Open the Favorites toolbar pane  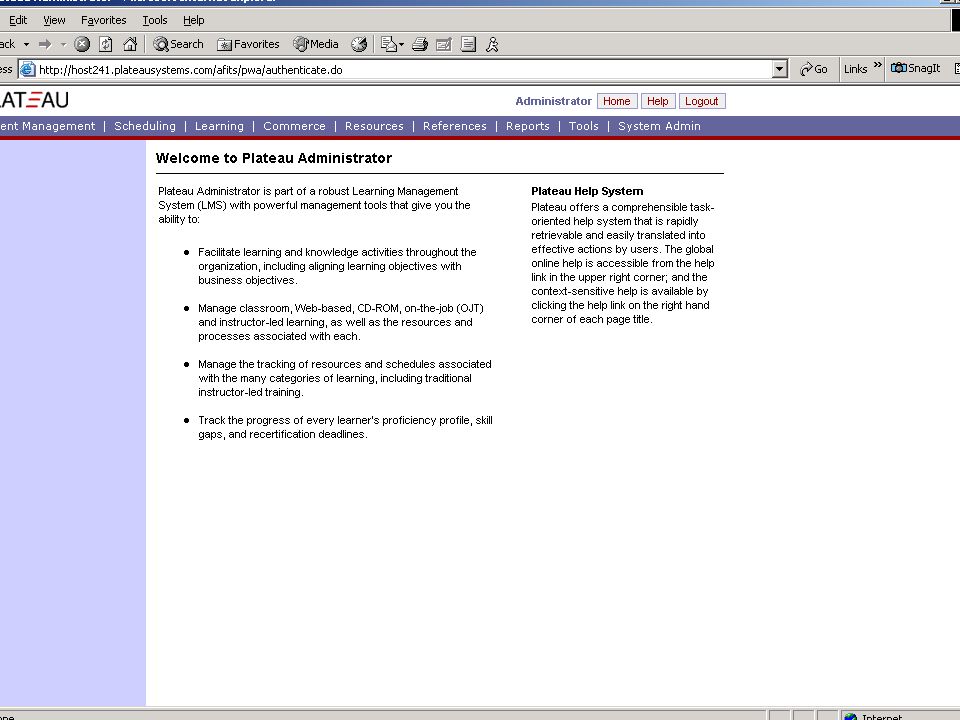point(249,44)
